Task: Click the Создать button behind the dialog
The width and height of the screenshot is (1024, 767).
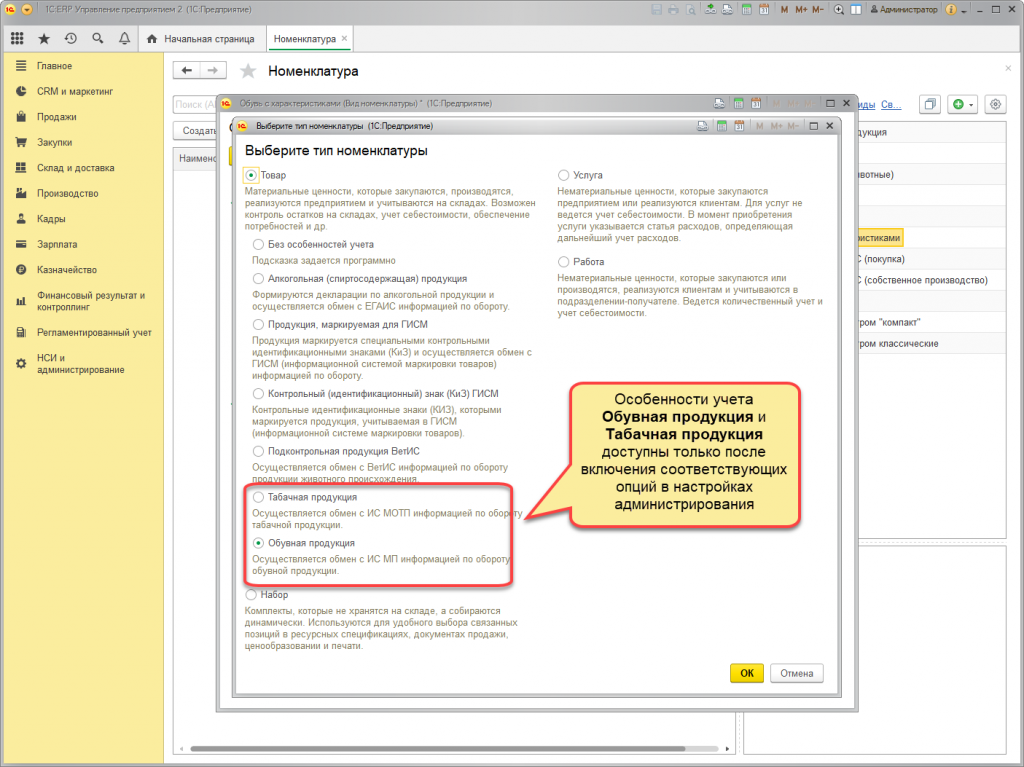Action: (x=195, y=131)
